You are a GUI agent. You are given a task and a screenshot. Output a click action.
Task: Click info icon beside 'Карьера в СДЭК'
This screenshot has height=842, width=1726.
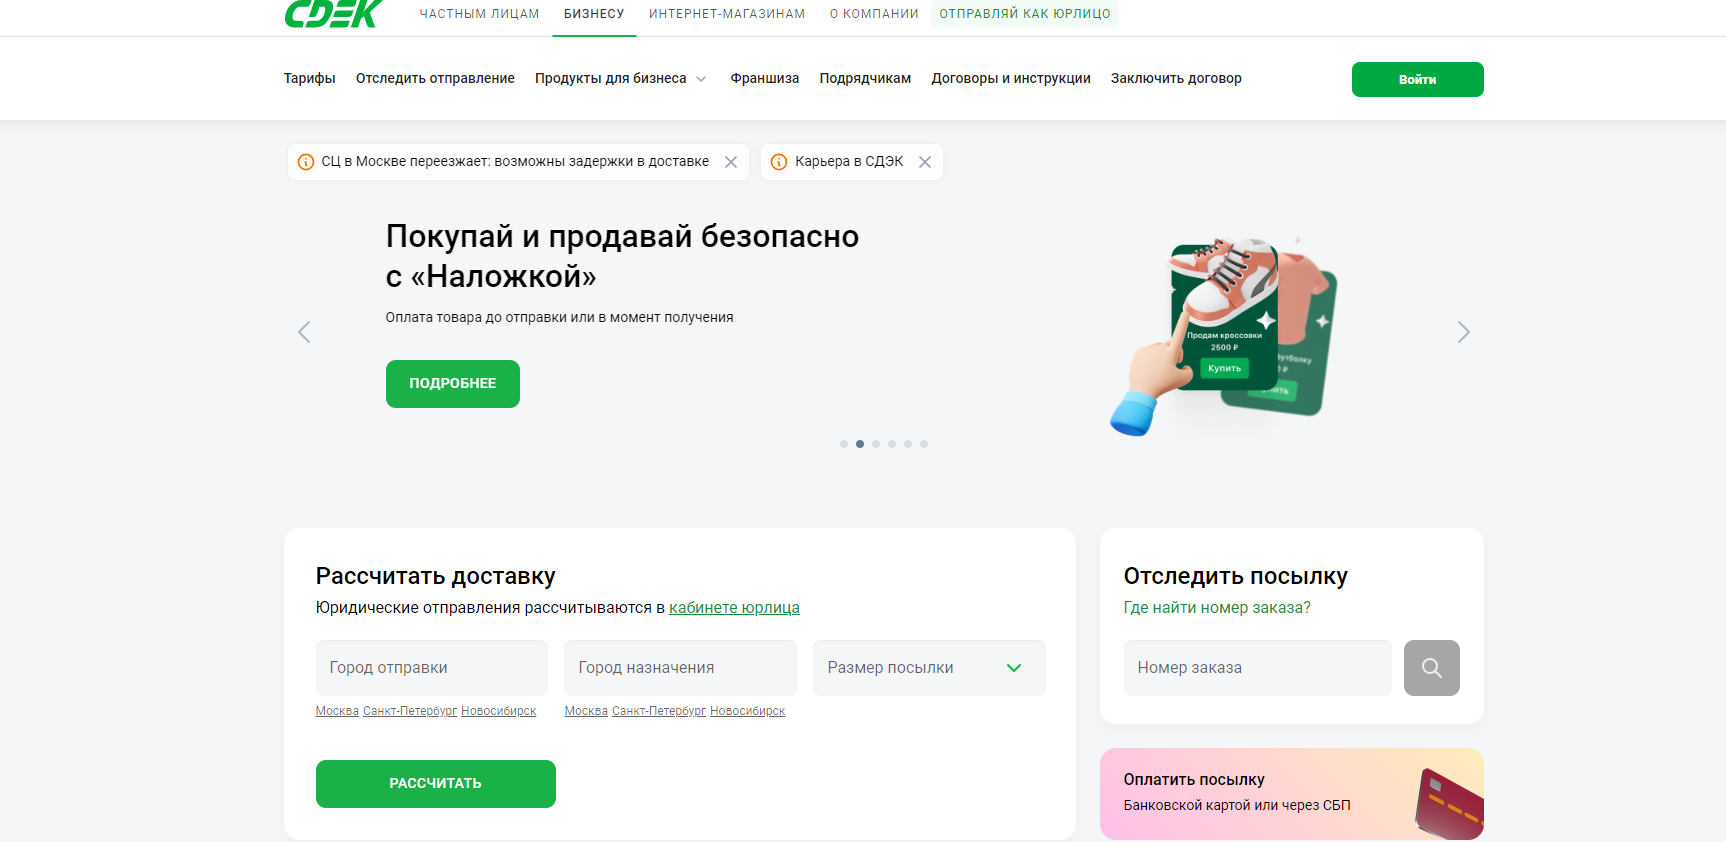779,162
